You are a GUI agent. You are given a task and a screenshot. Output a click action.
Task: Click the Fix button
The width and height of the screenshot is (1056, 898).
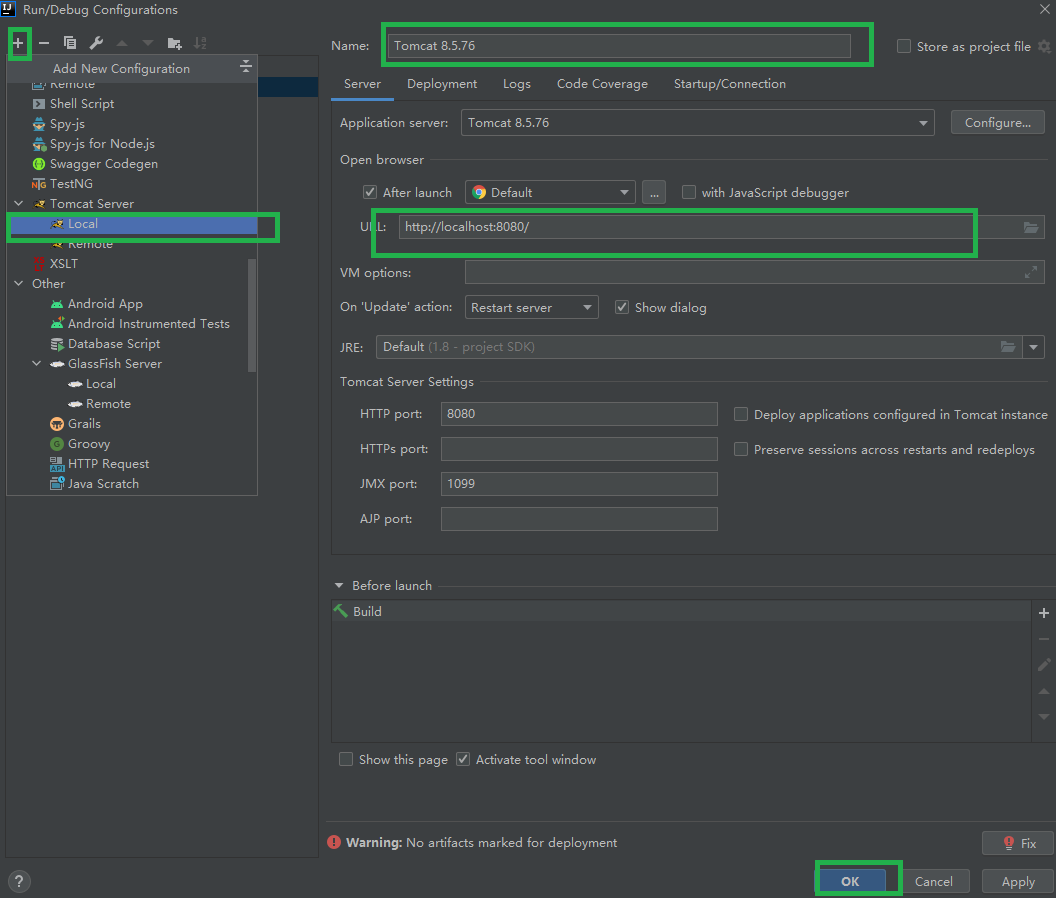tap(1018, 843)
